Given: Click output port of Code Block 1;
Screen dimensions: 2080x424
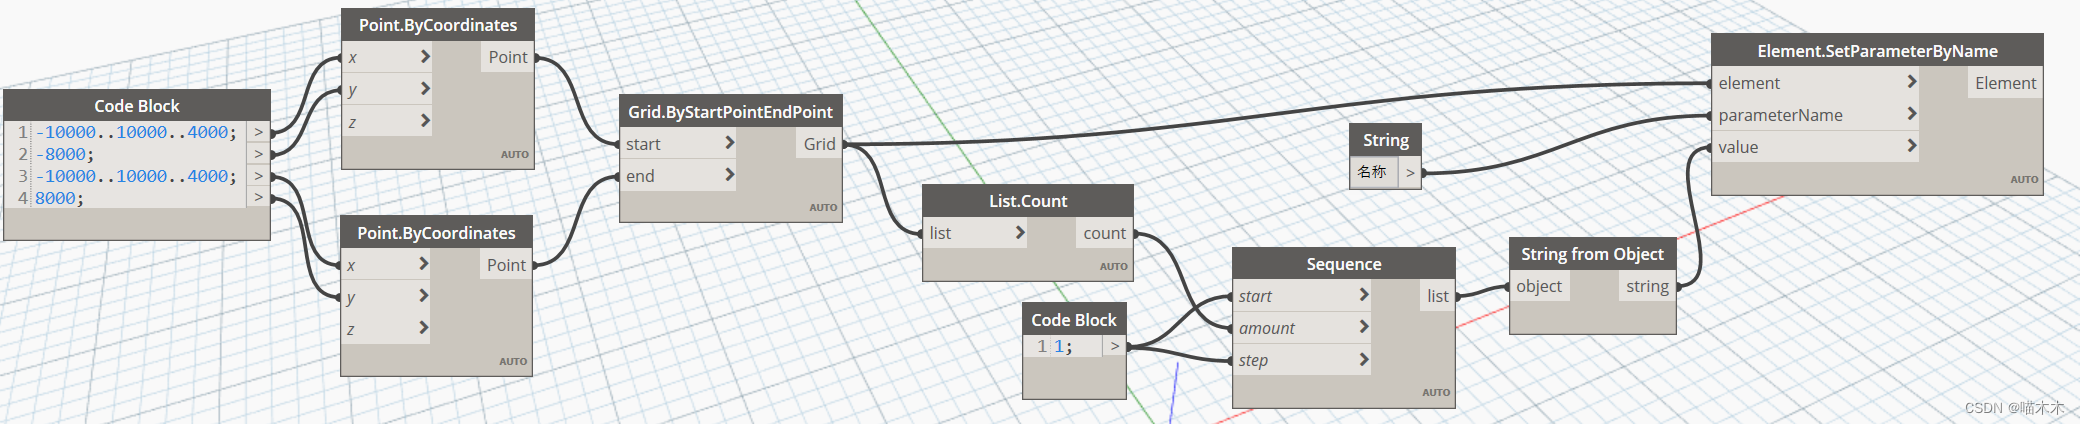Looking at the screenshot, I should (x=1114, y=346).
